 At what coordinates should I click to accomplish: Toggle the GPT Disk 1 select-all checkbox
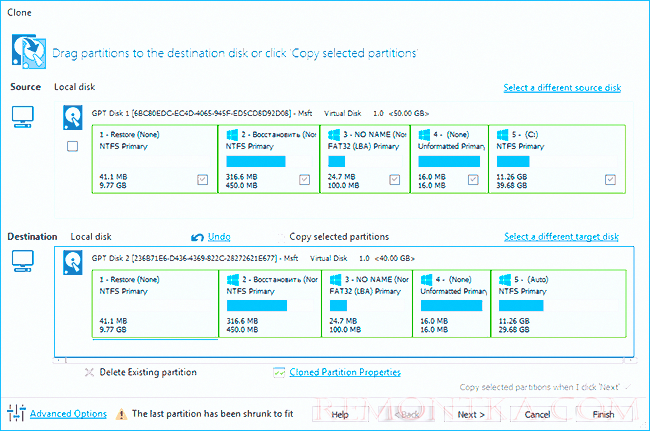point(73,146)
